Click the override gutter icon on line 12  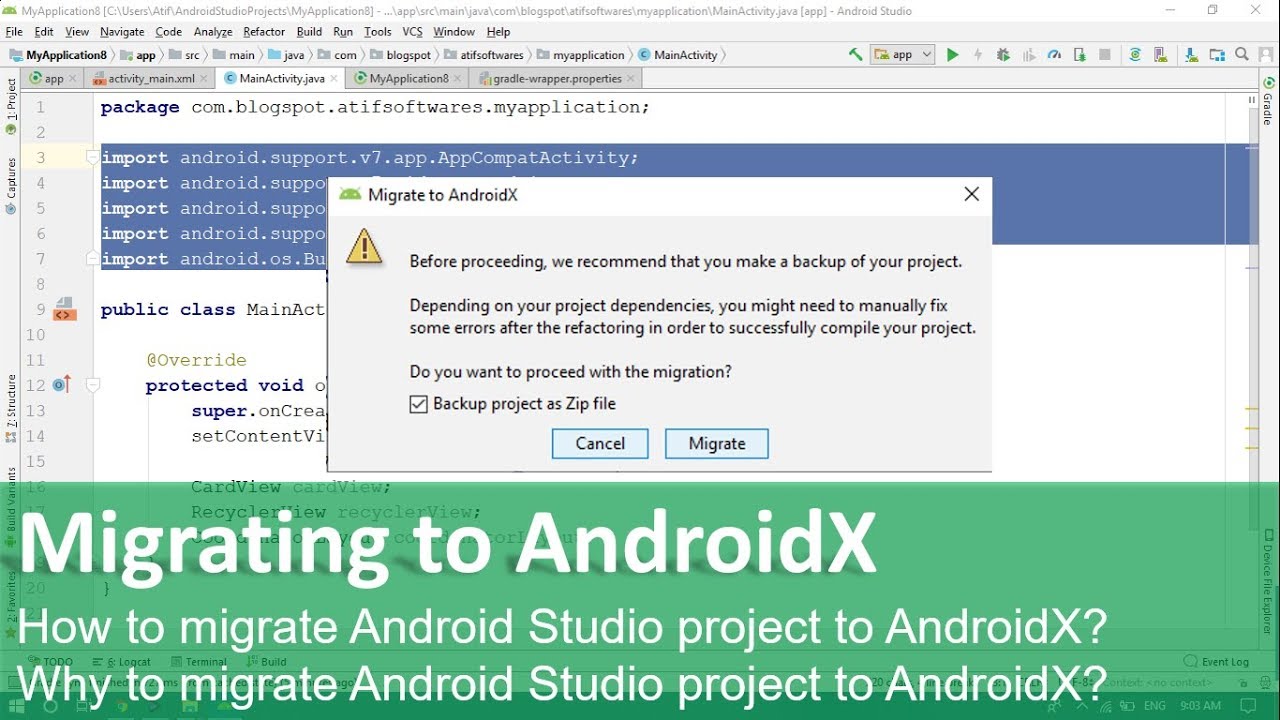[x=62, y=385]
